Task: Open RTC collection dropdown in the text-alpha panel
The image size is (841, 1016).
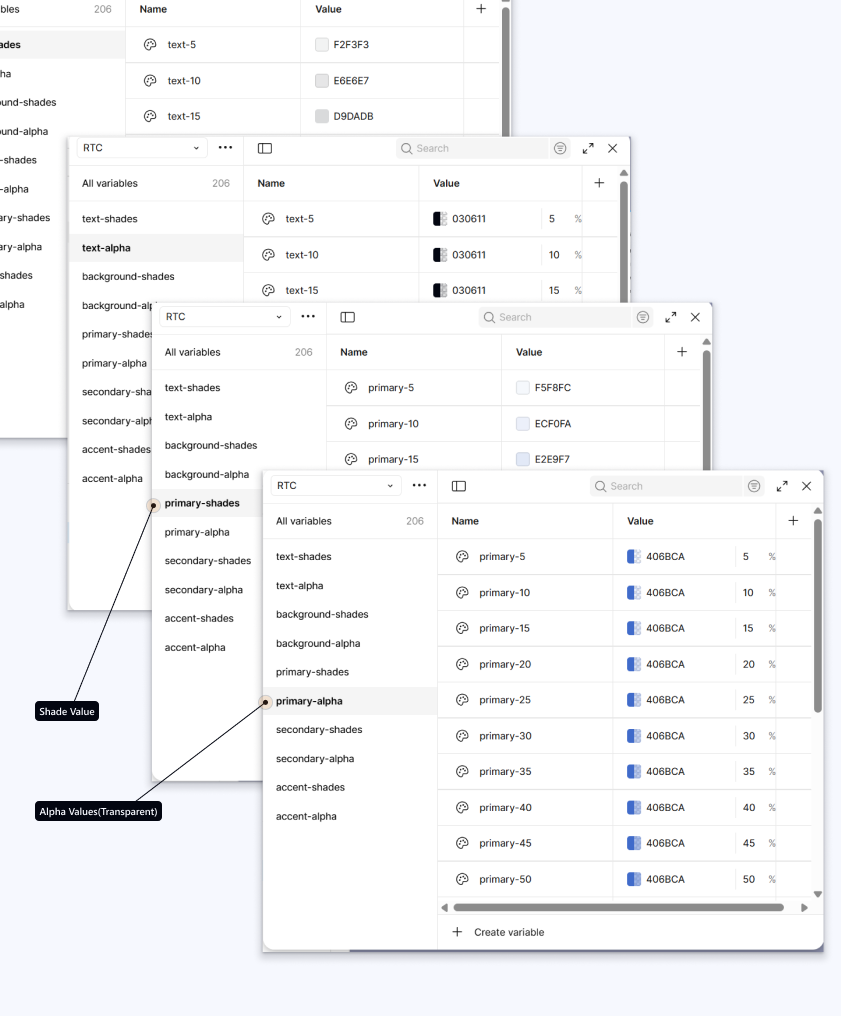Action: (x=141, y=148)
